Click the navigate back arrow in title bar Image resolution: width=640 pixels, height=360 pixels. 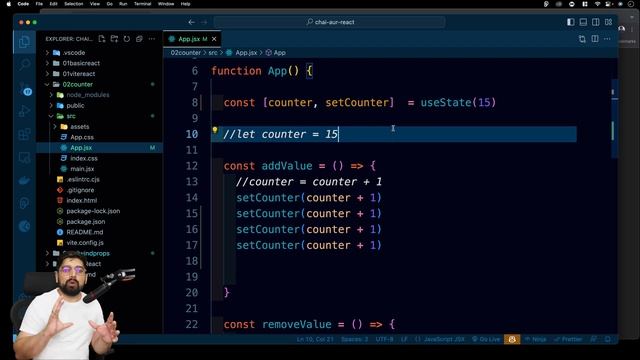pyautogui.click(x=191, y=22)
